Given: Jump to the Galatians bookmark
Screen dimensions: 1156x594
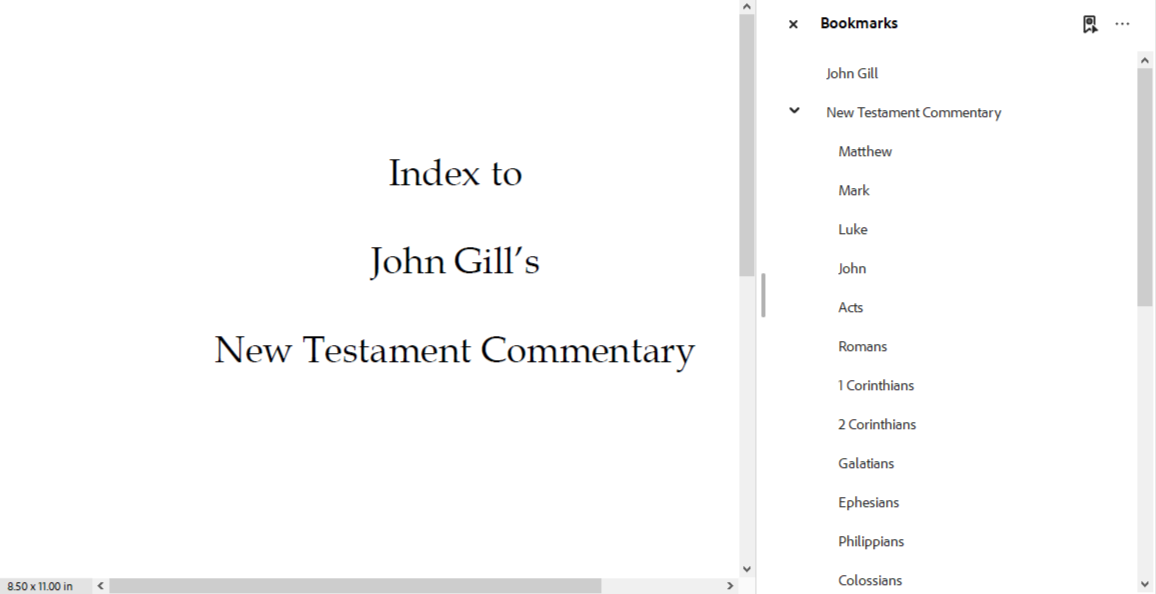Looking at the screenshot, I should [x=866, y=463].
